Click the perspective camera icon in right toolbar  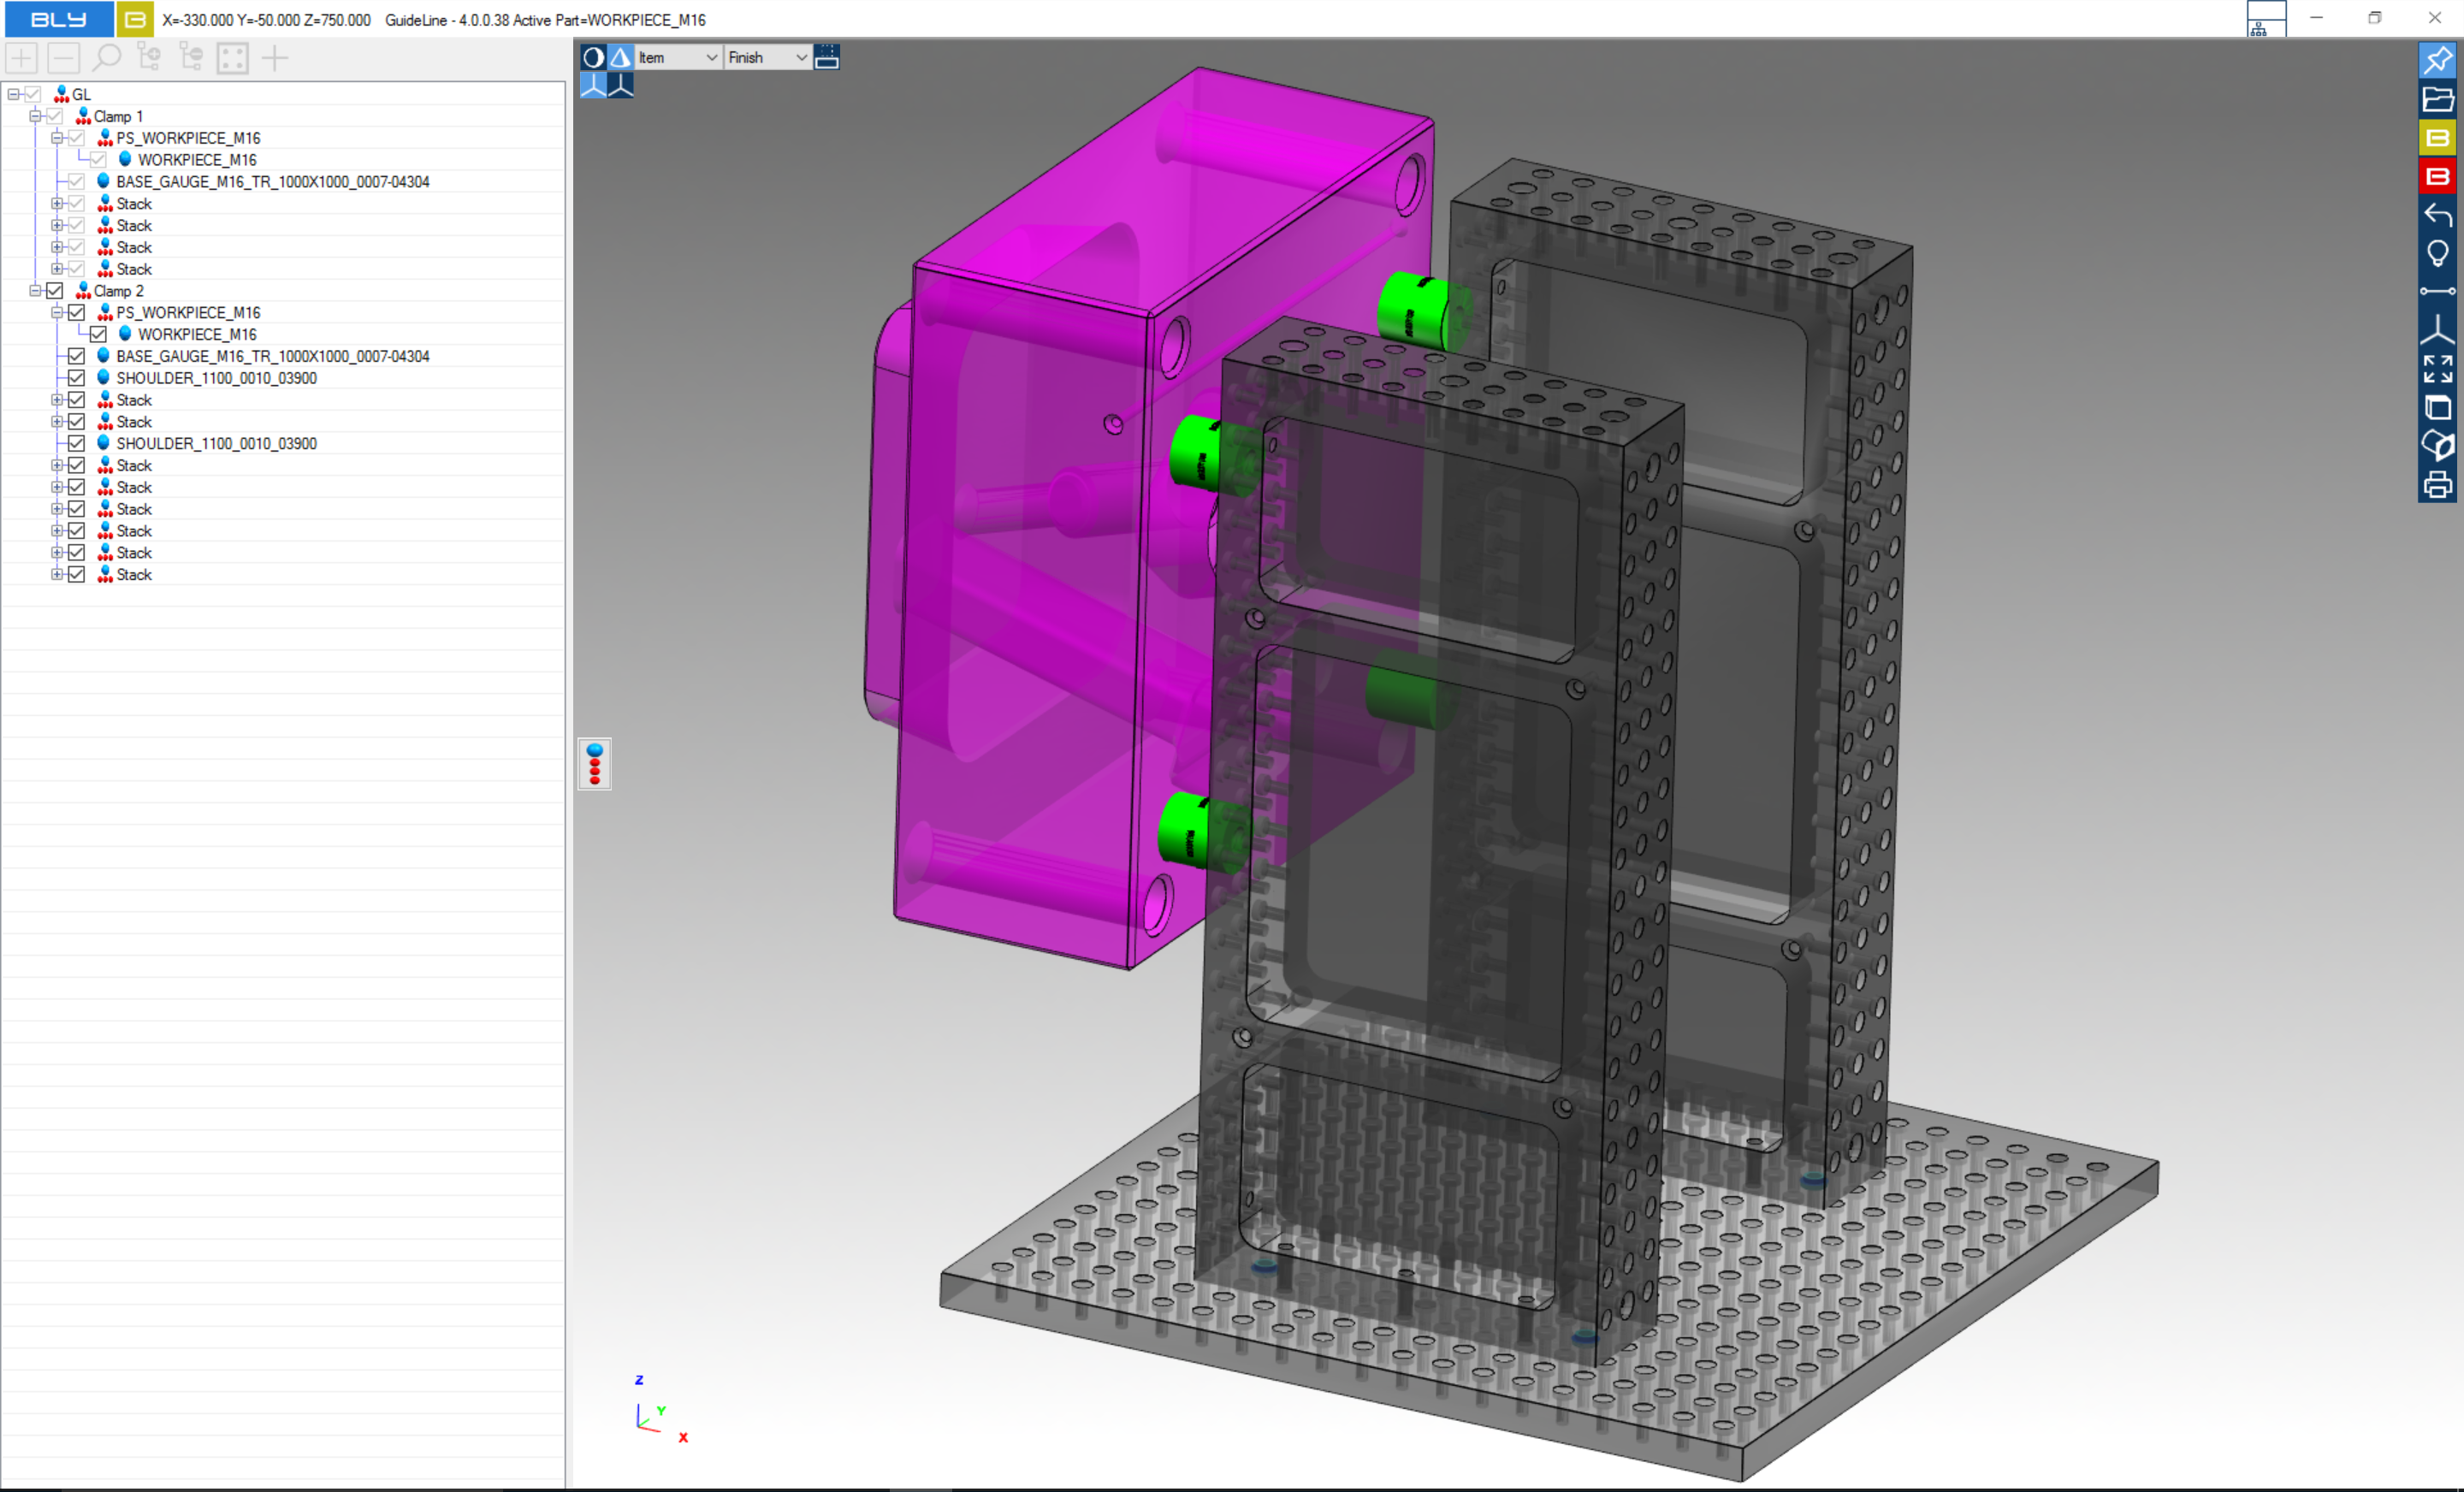tap(2437, 446)
